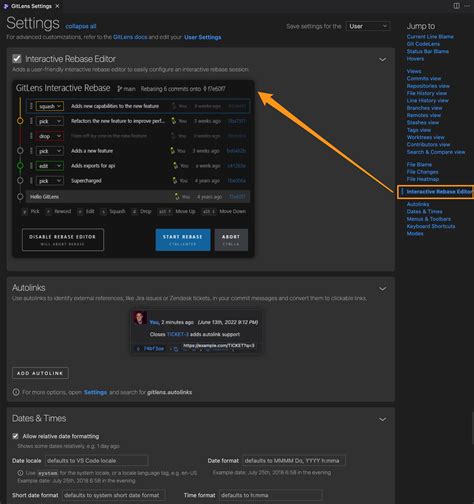Collapse the Interactive Rebase Editor section chevron
474x504 pixels.
(383, 60)
